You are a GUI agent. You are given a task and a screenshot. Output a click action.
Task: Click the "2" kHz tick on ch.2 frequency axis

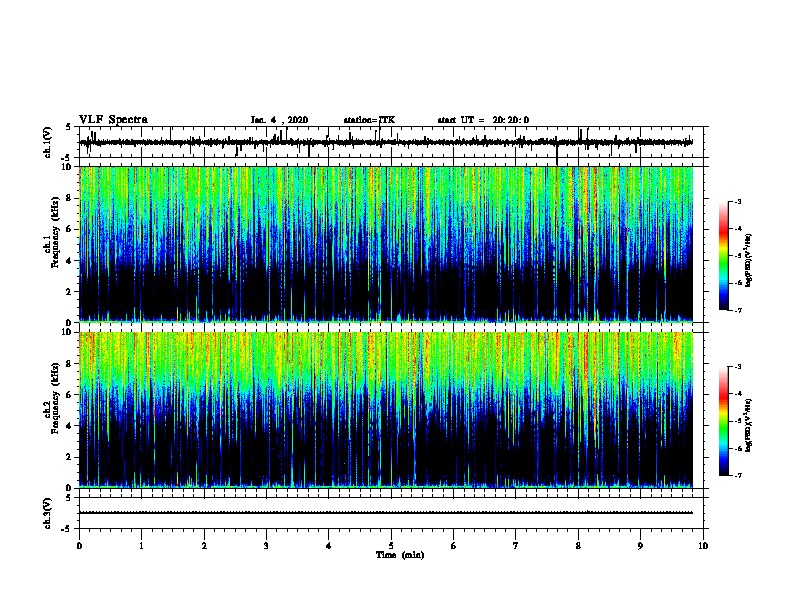(69, 457)
